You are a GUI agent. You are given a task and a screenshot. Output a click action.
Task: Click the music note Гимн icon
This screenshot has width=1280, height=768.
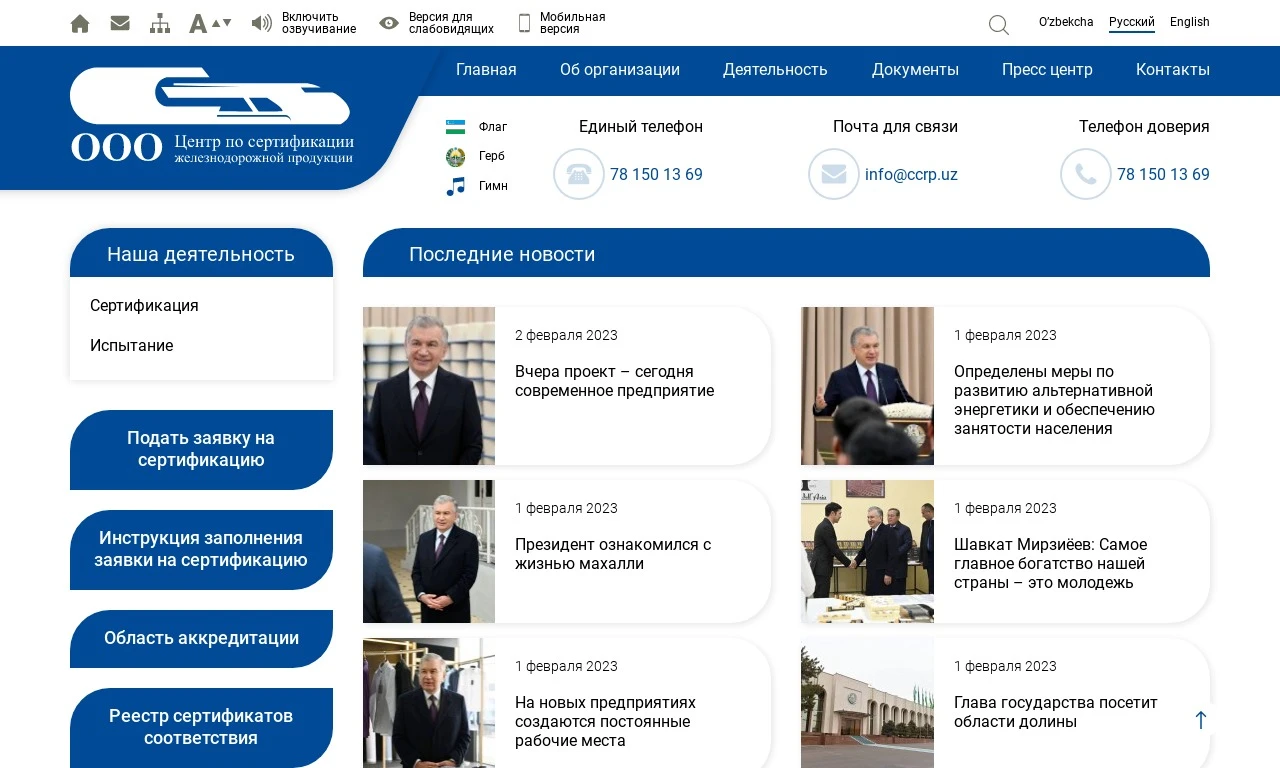click(456, 186)
